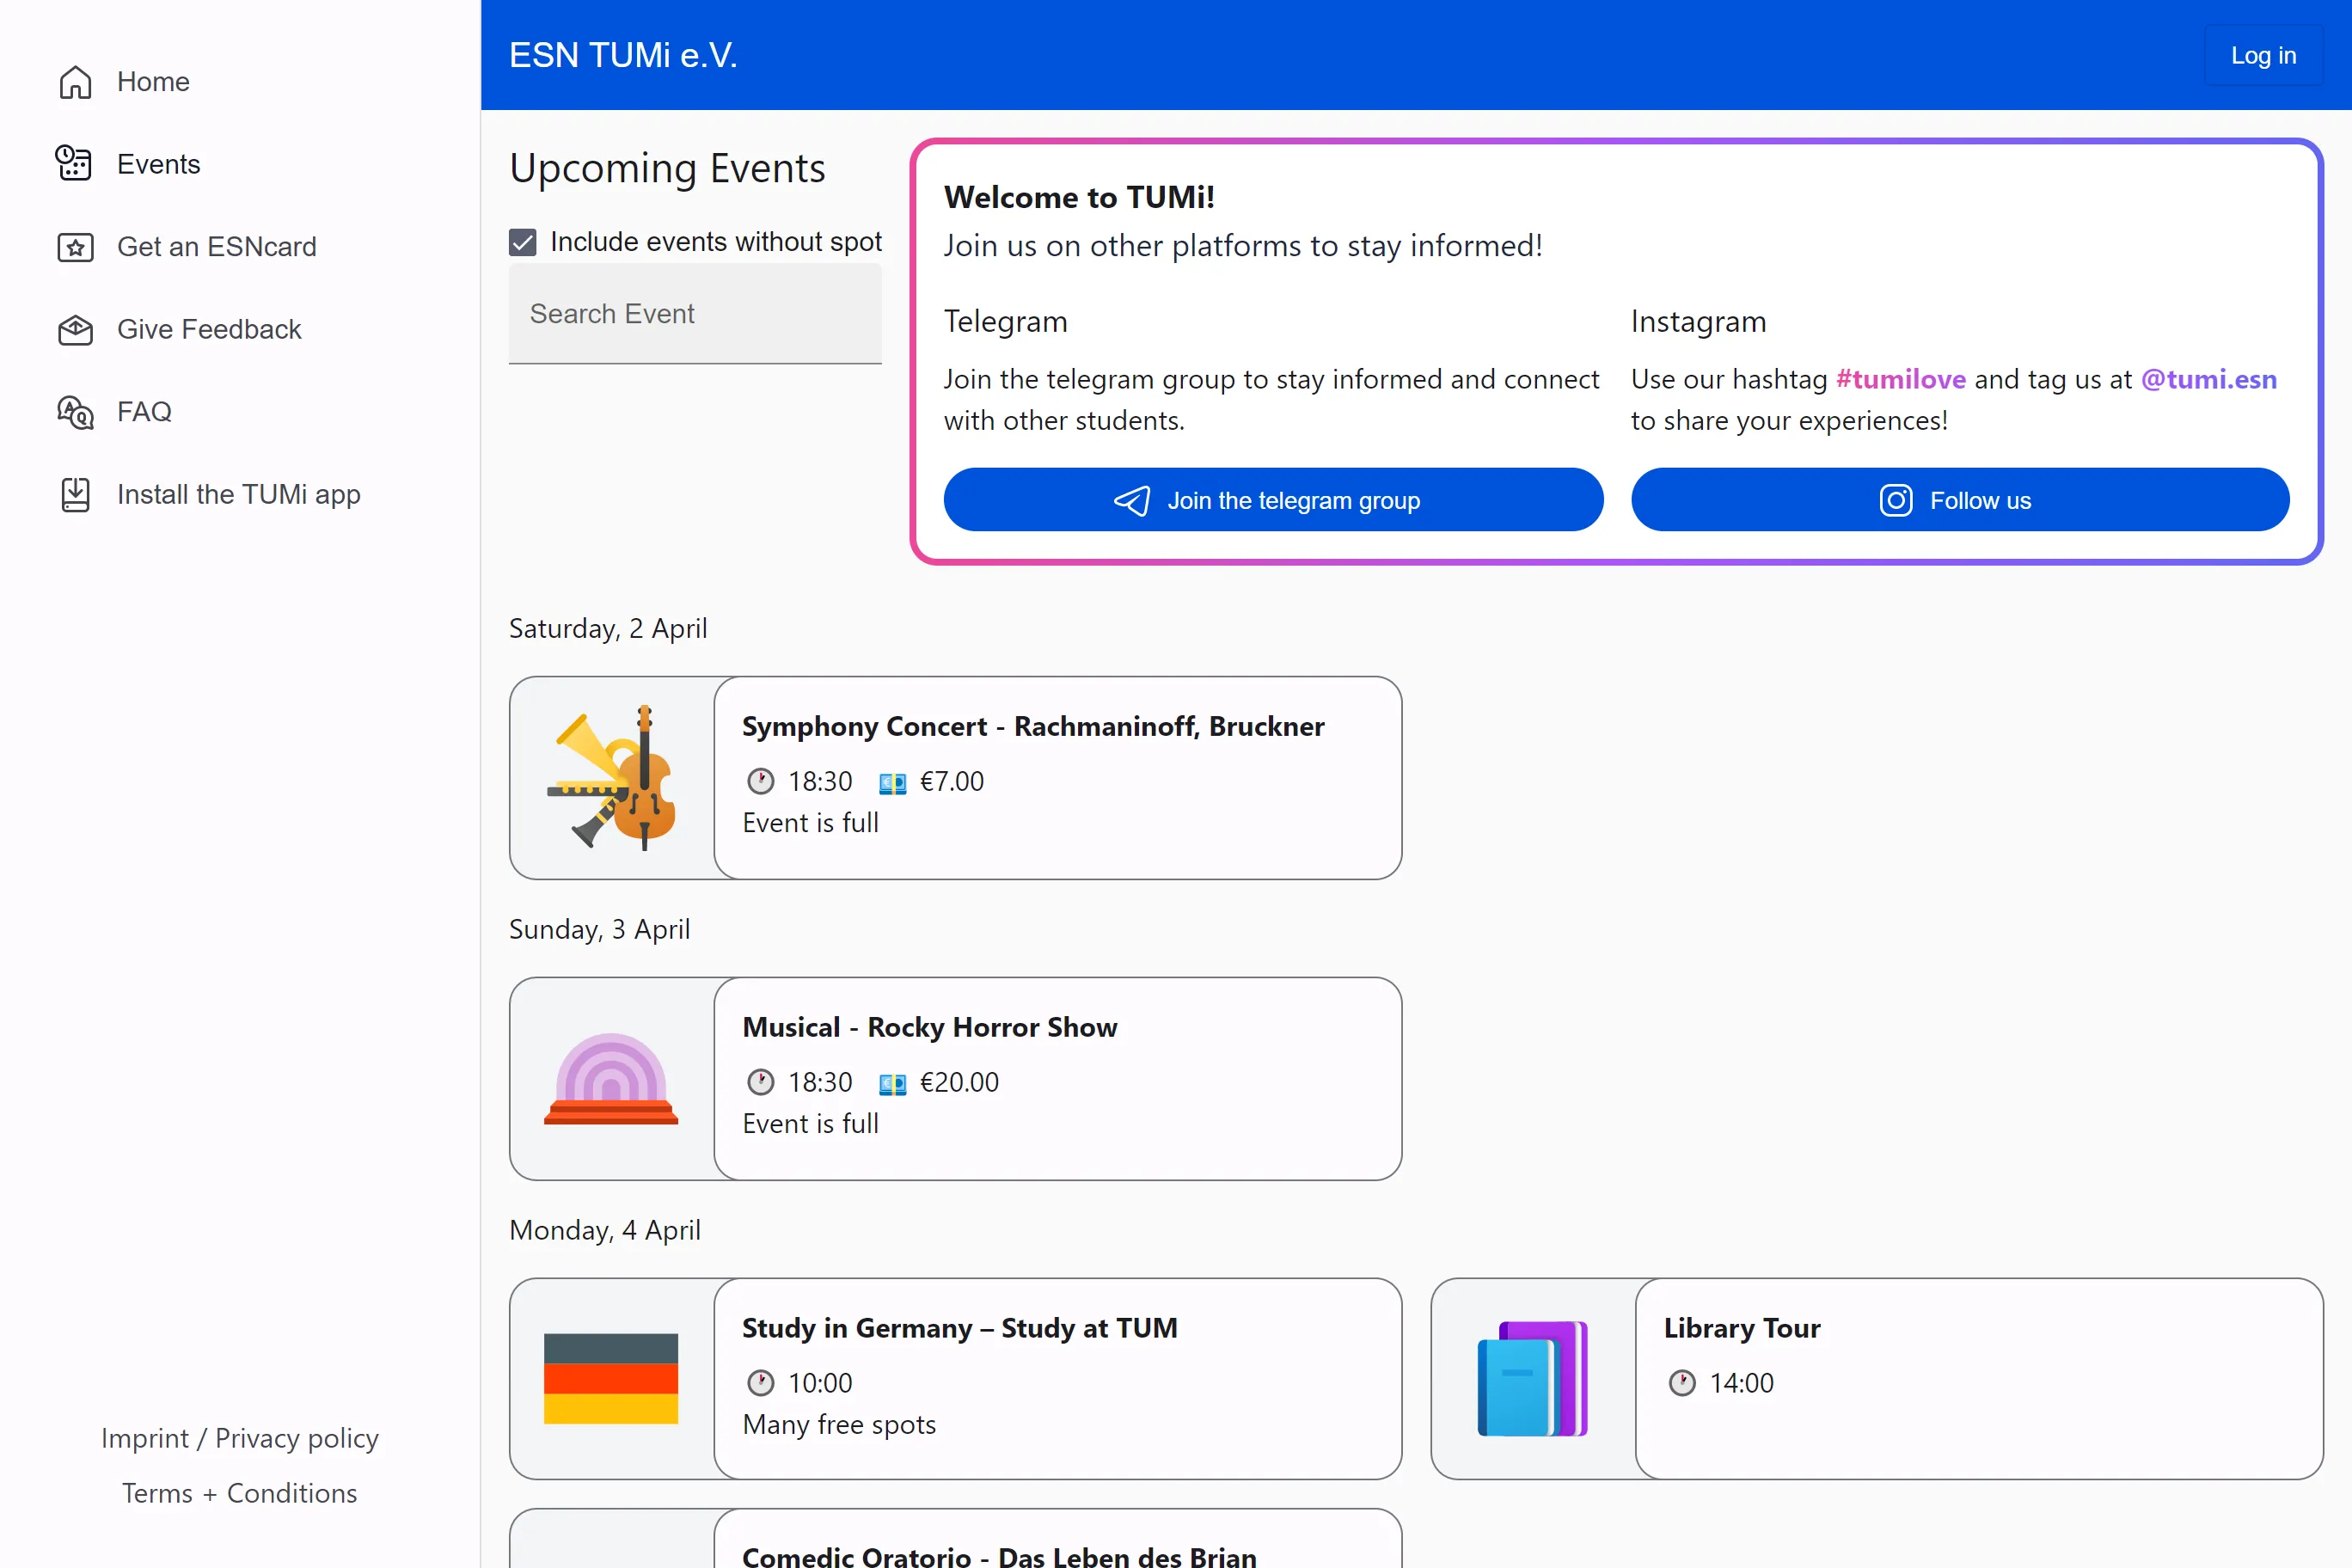The width and height of the screenshot is (2352, 1568).
Task: Open Study in Germany – Study at TUM title
Action: [x=959, y=1328]
